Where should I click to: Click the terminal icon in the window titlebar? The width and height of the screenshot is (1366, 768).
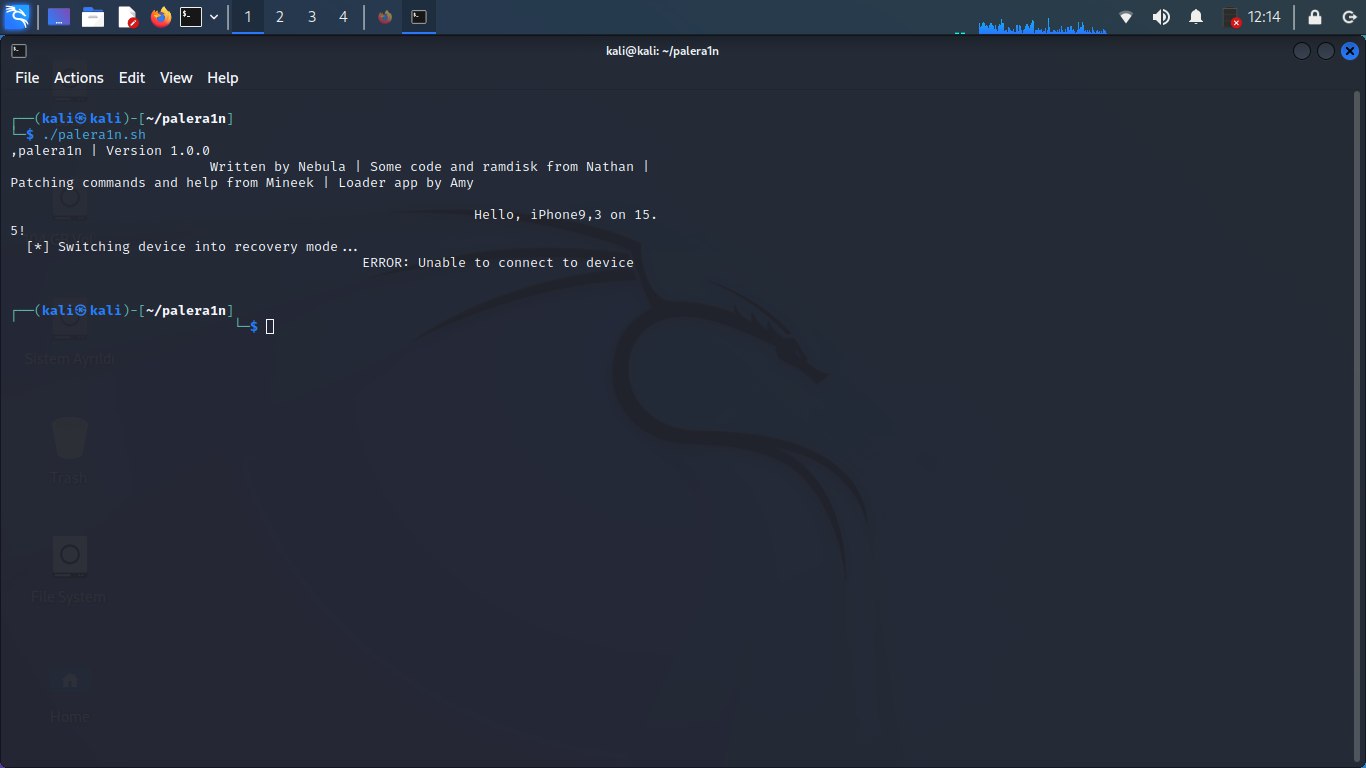[x=18, y=50]
